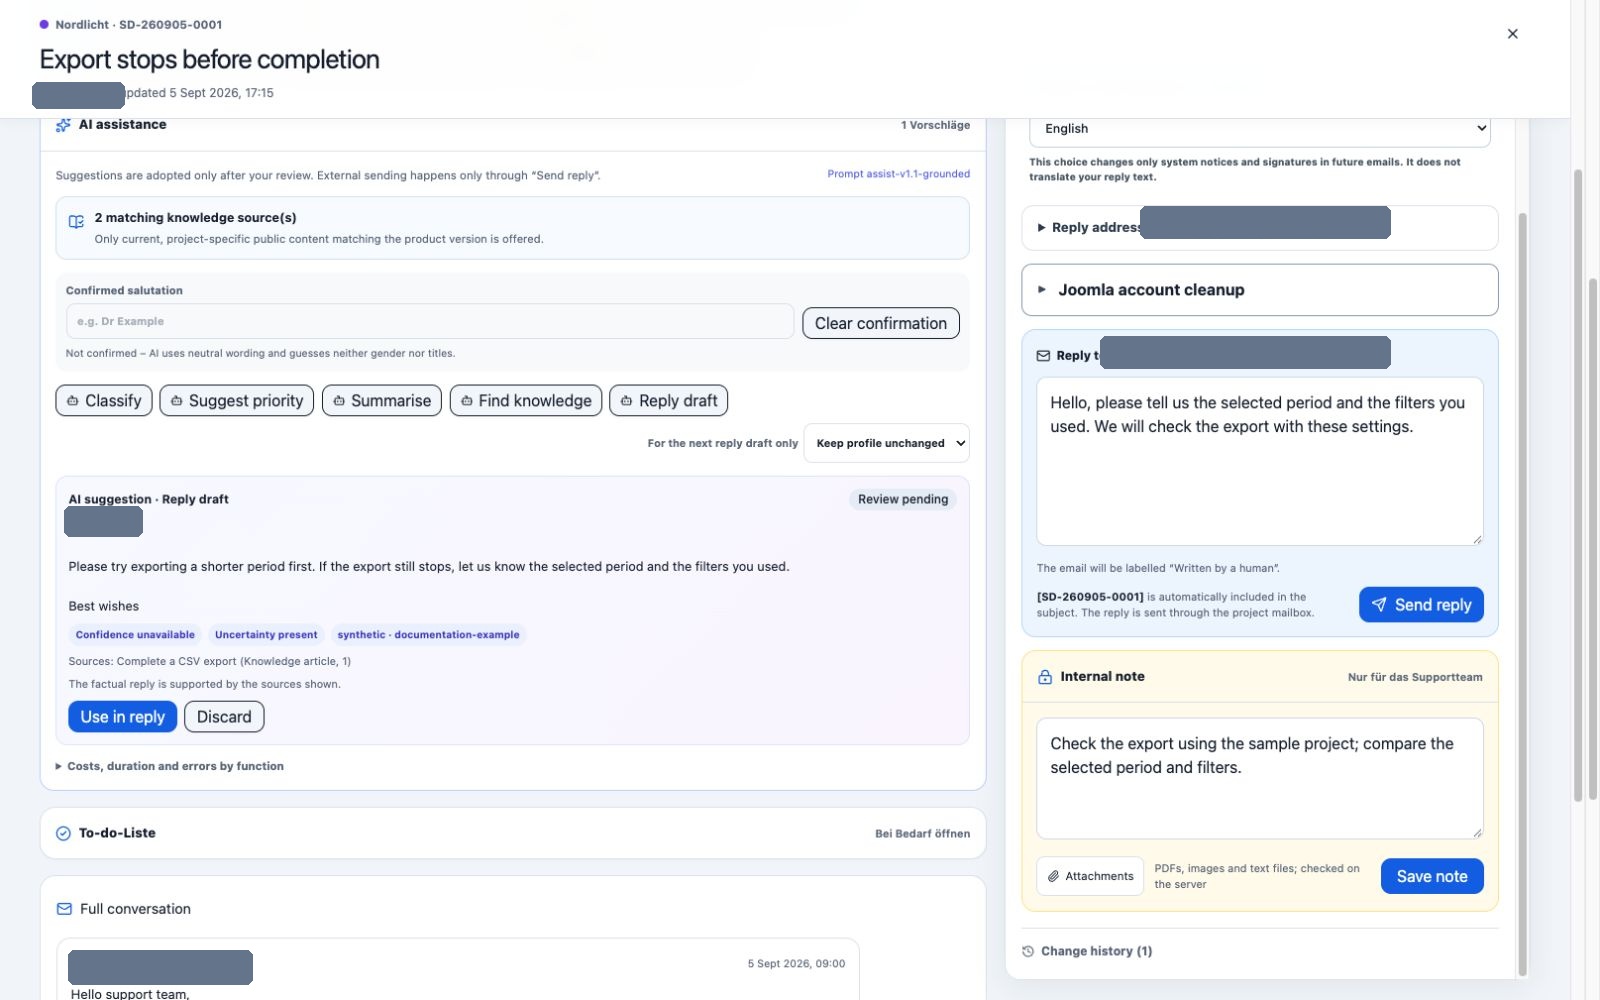Click the Confirmed salutation input field

coord(430,321)
